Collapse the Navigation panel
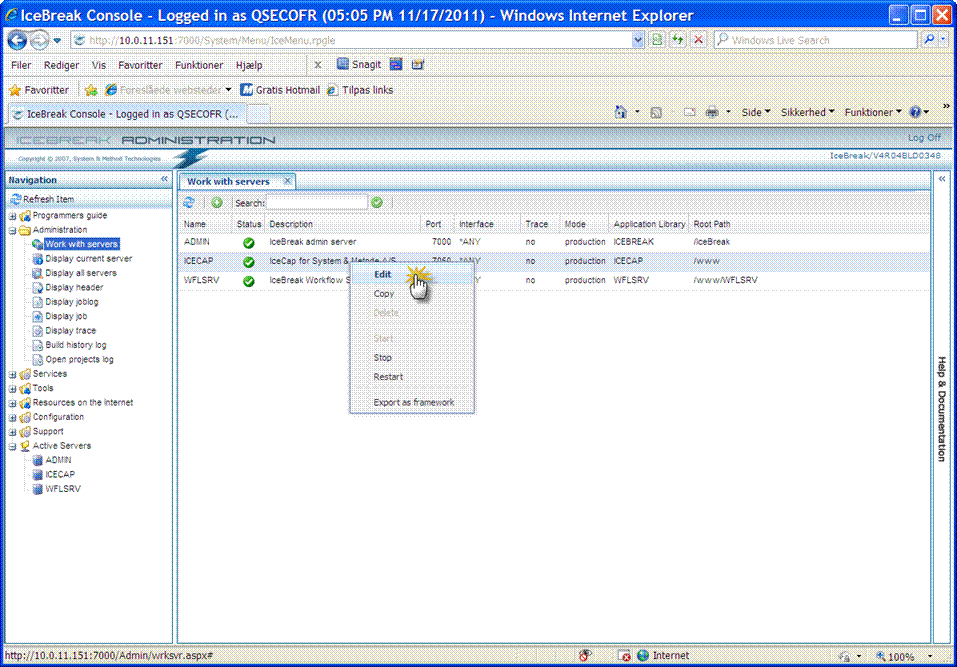The image size is (957, 667). 164,179
